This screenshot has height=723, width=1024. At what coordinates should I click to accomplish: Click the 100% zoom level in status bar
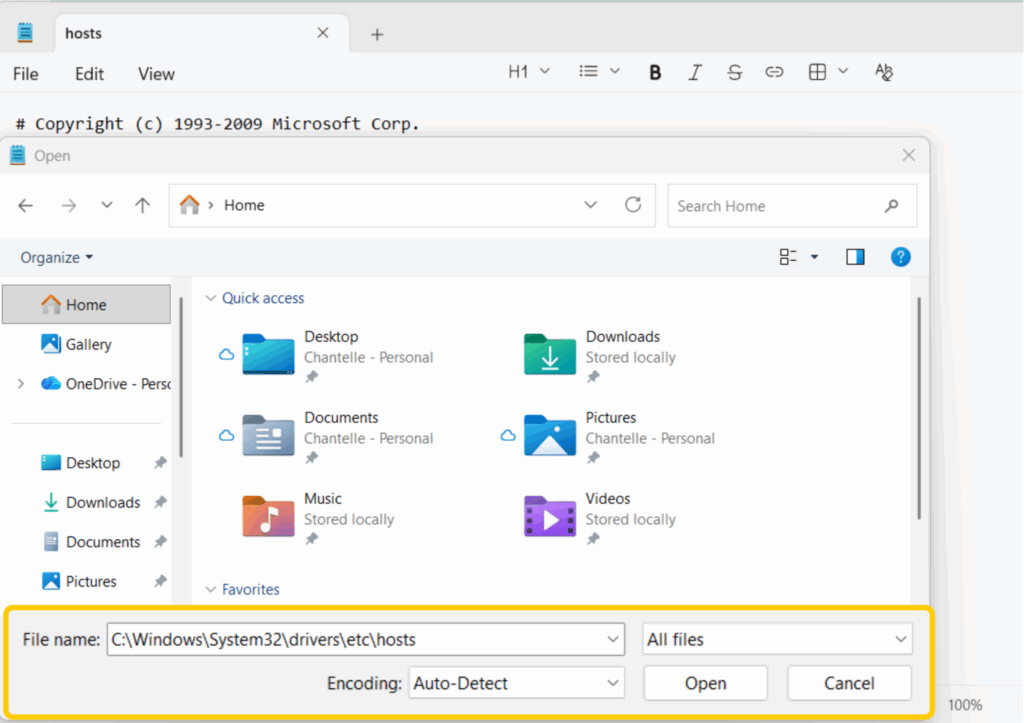coord(965,705)
